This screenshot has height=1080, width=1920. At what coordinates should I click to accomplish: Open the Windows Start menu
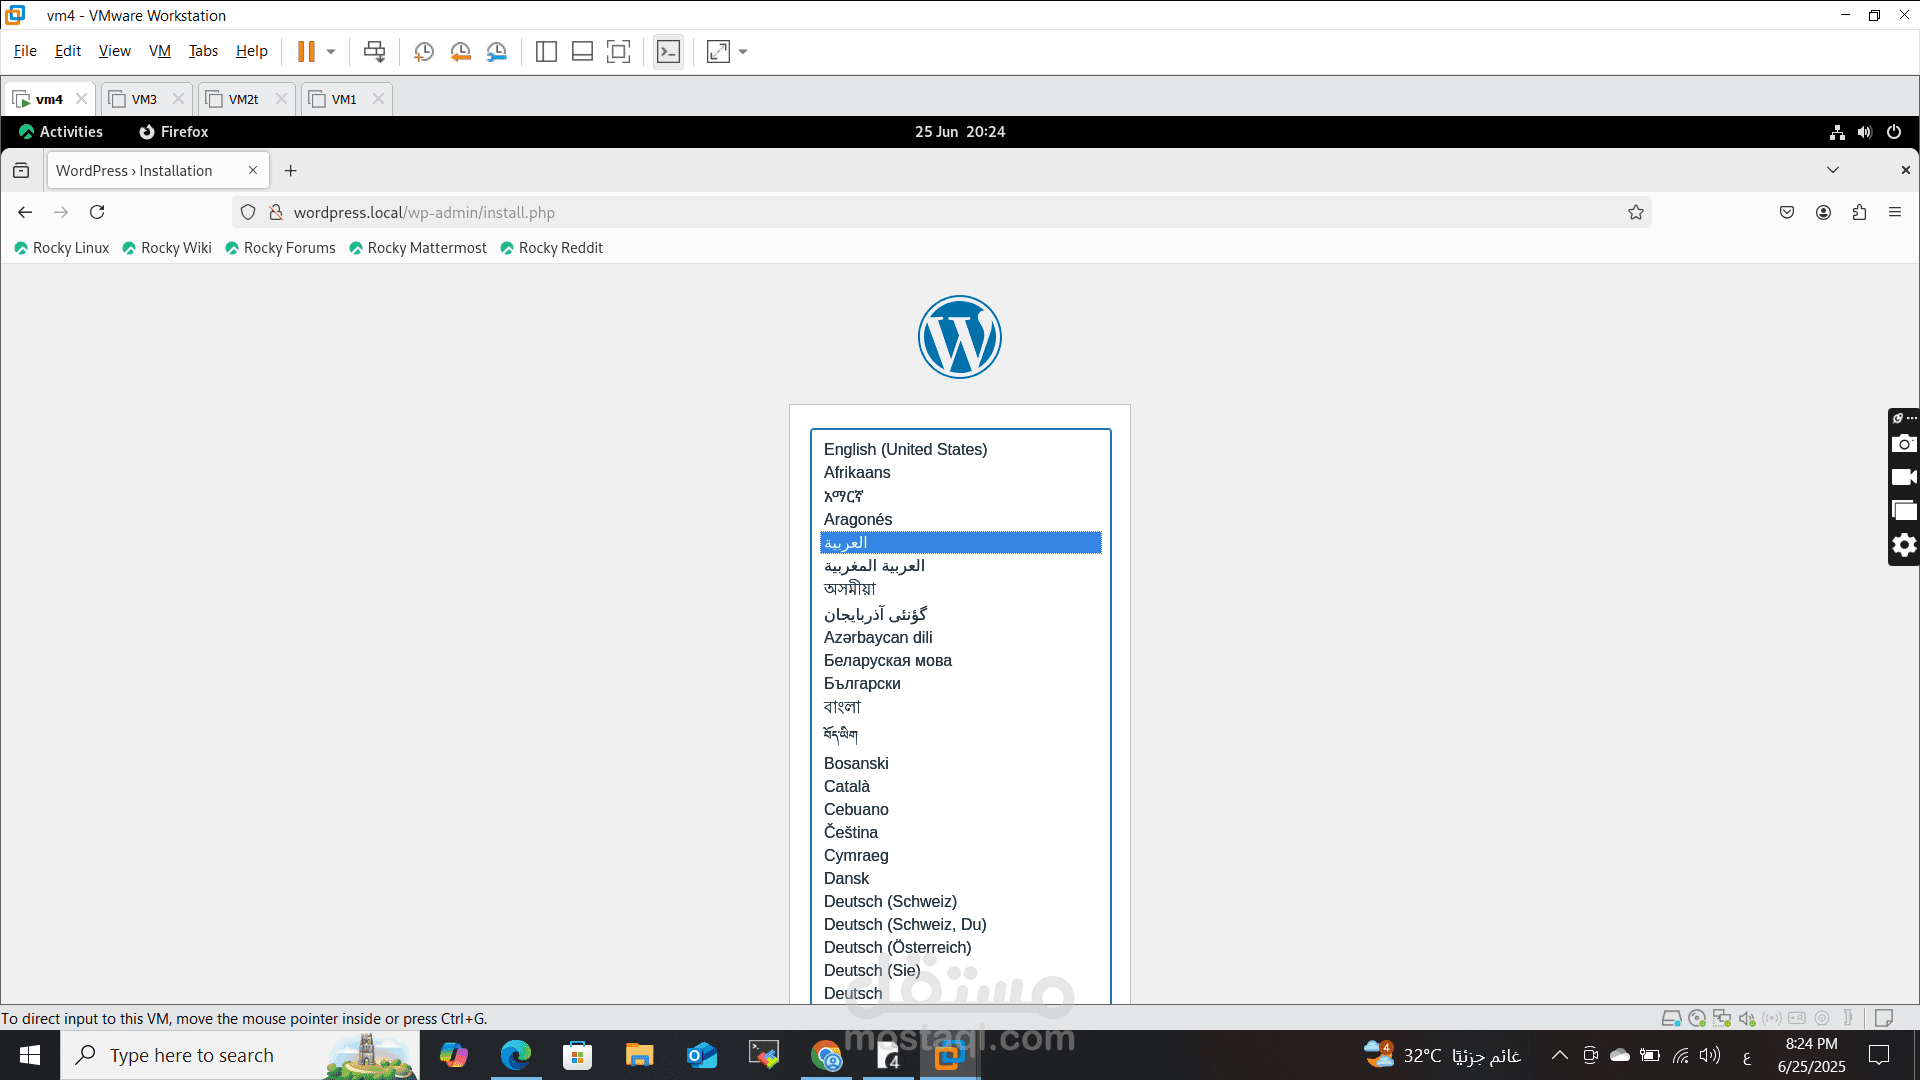(30, 1055)
